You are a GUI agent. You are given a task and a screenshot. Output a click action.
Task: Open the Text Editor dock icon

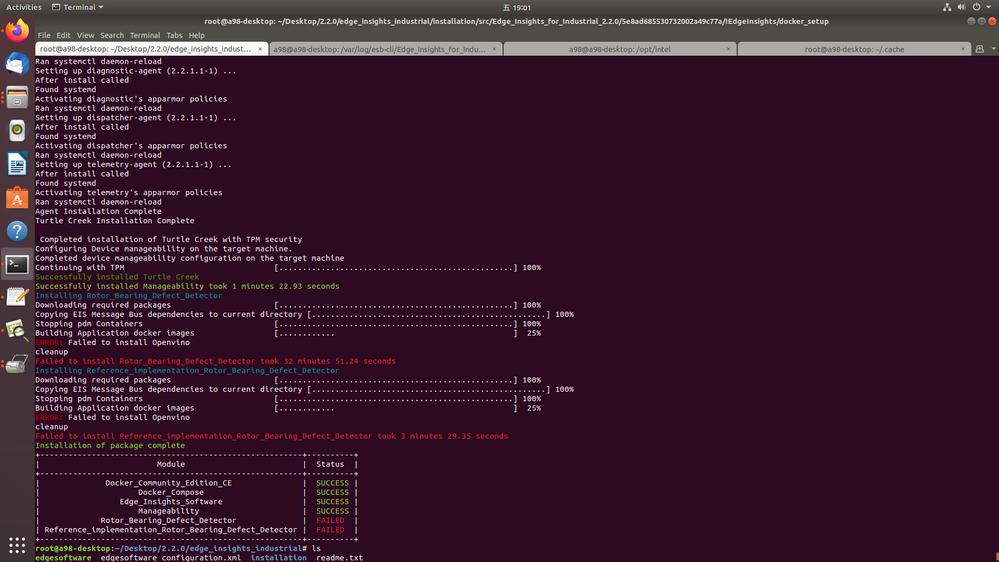pyautogui.click(x=17, y=298)
